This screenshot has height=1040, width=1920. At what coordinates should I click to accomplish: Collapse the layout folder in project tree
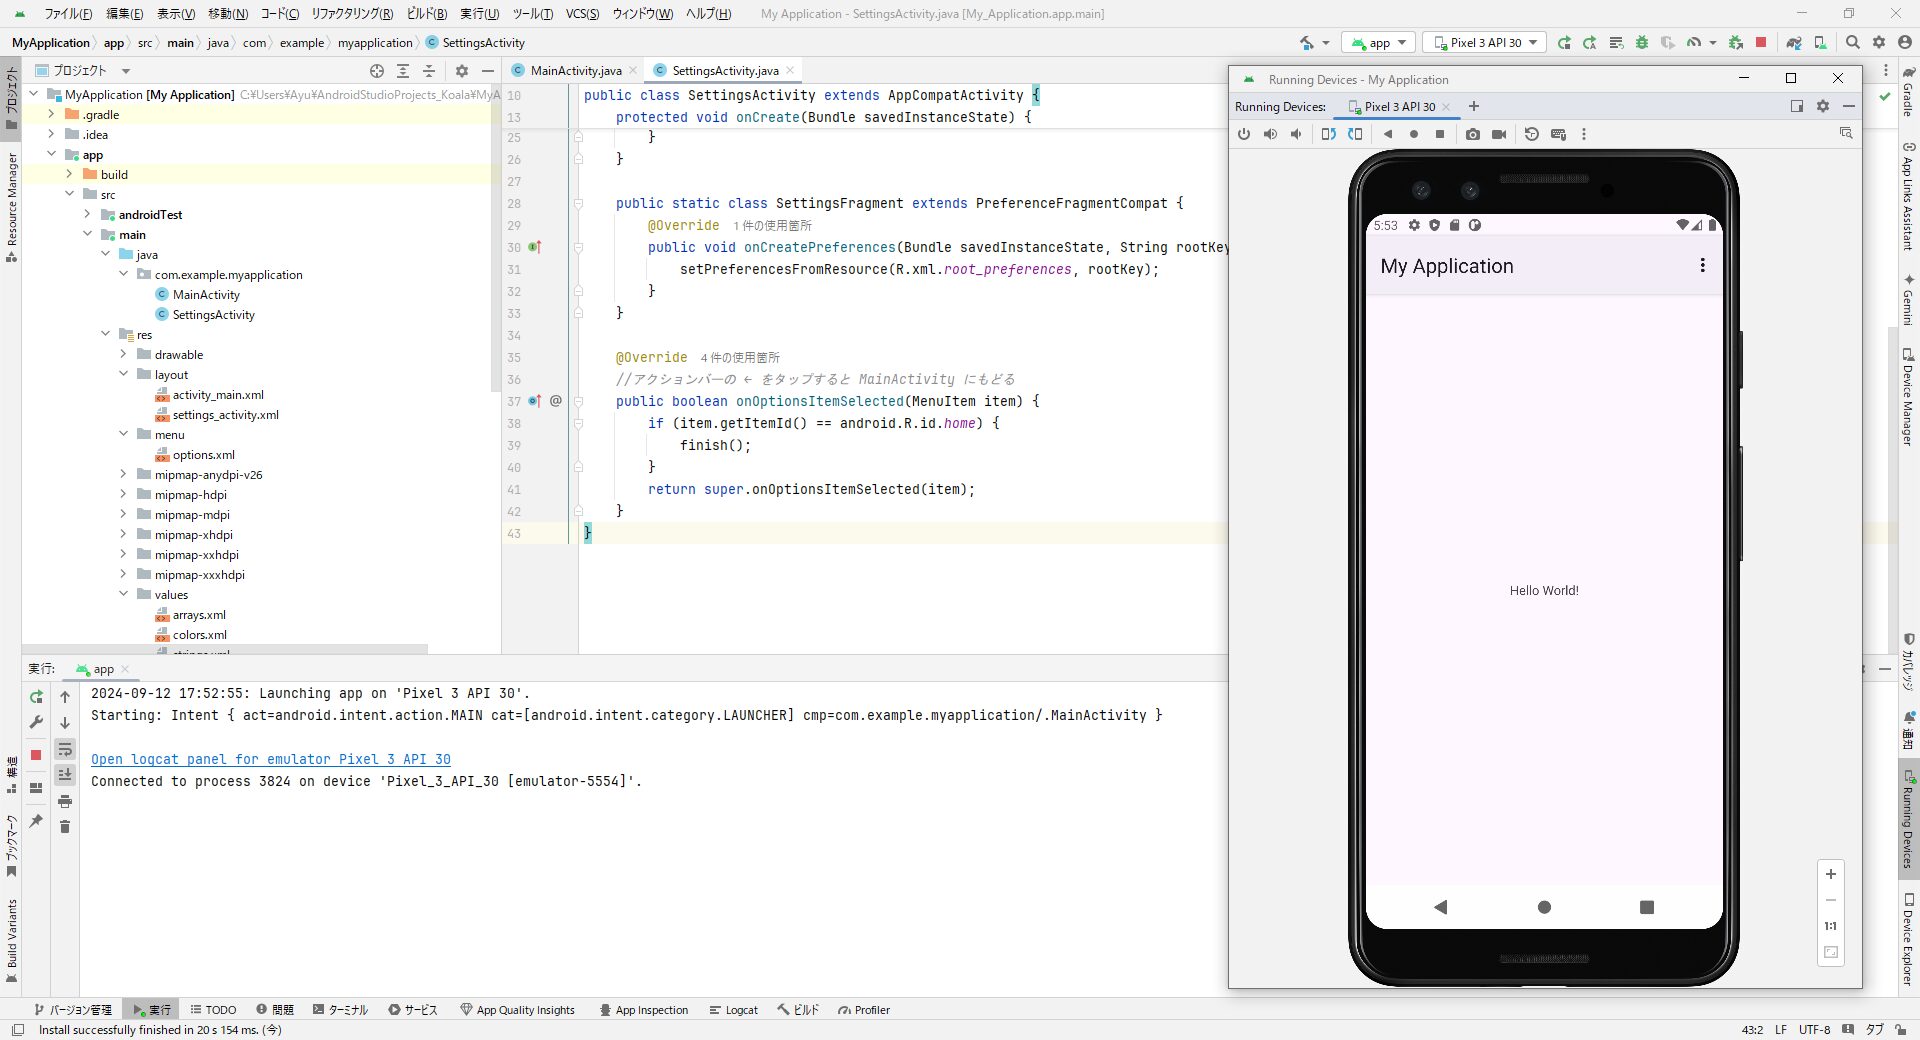point(124,374)
